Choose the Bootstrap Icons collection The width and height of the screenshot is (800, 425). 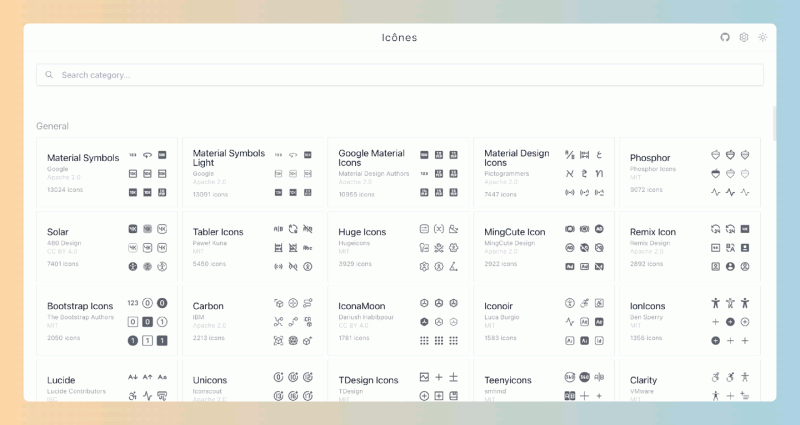pyautogui.click(x=107, y=320)
